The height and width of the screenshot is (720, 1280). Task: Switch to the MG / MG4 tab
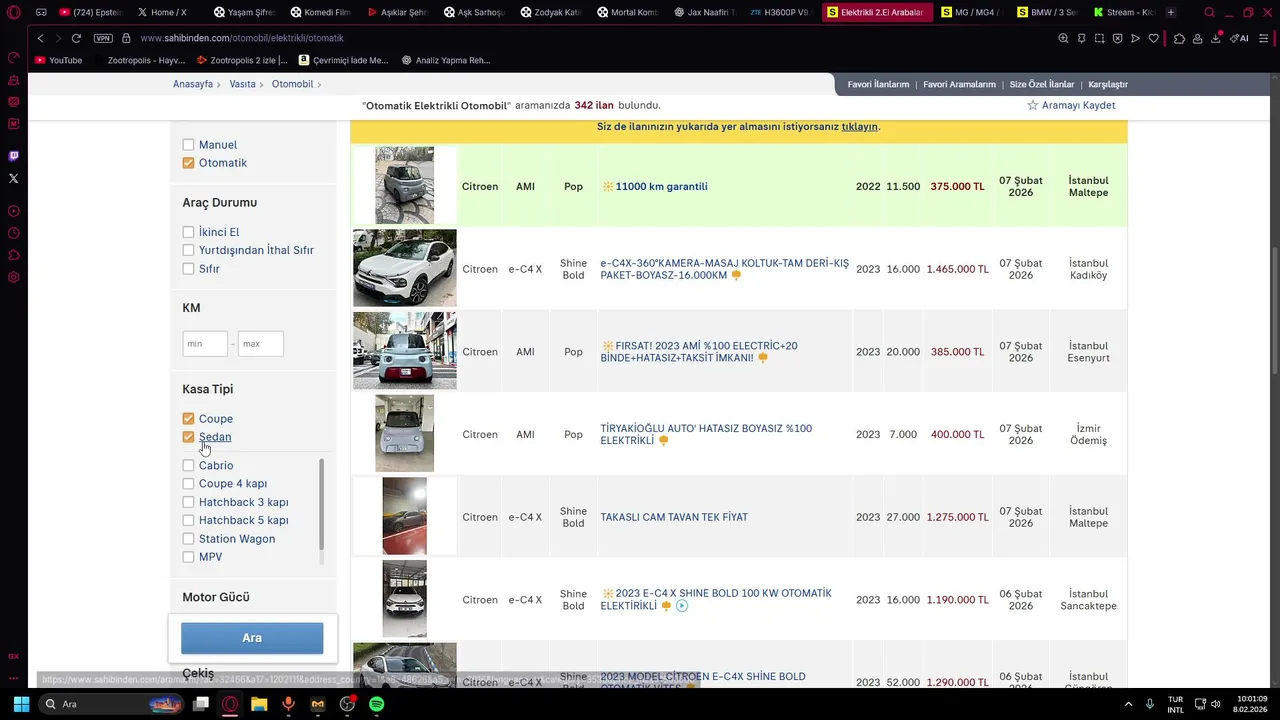pyautogui.click(x=970, y=12)
